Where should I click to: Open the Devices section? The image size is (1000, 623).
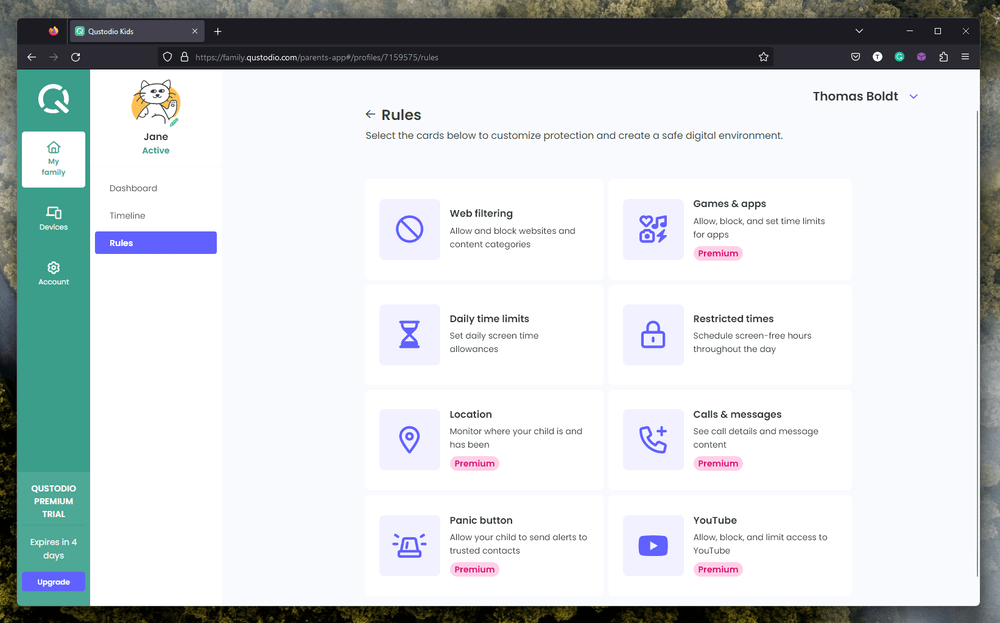(x=54, y=218)
